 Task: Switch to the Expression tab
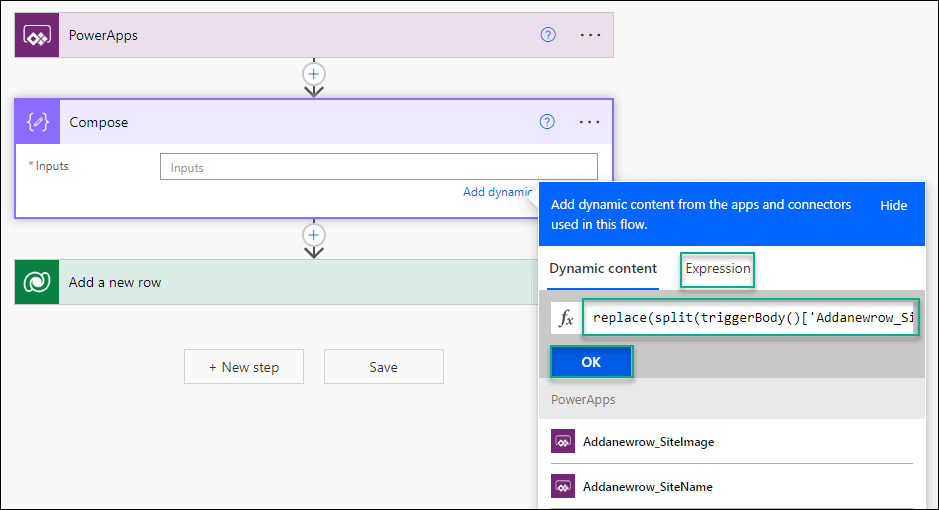coord(717,269)
